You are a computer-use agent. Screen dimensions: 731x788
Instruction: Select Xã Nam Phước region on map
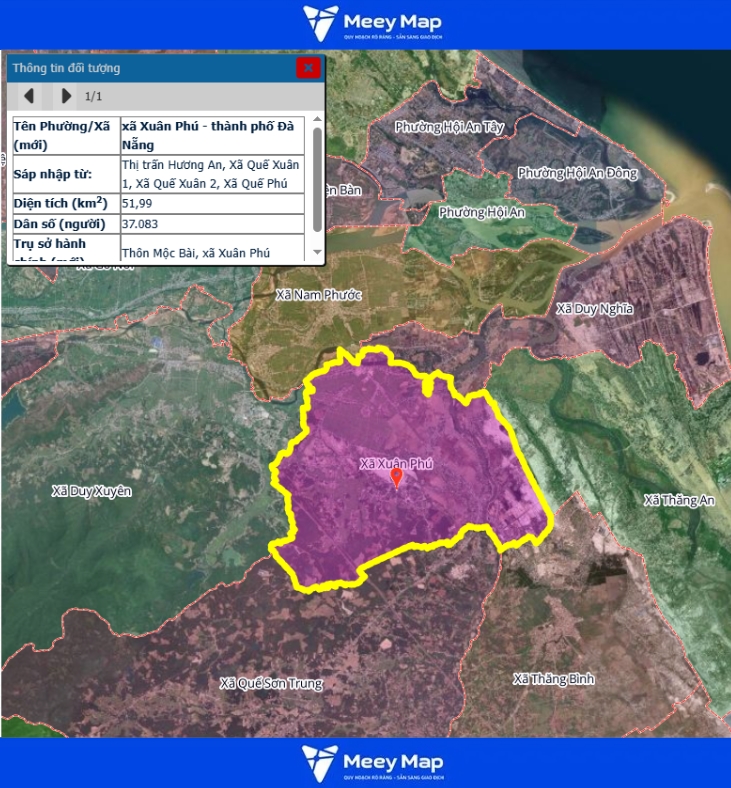point(318,294)
